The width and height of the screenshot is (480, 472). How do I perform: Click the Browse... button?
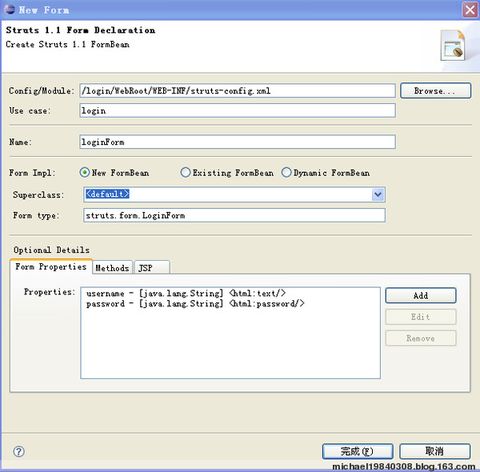pos(436,91)
